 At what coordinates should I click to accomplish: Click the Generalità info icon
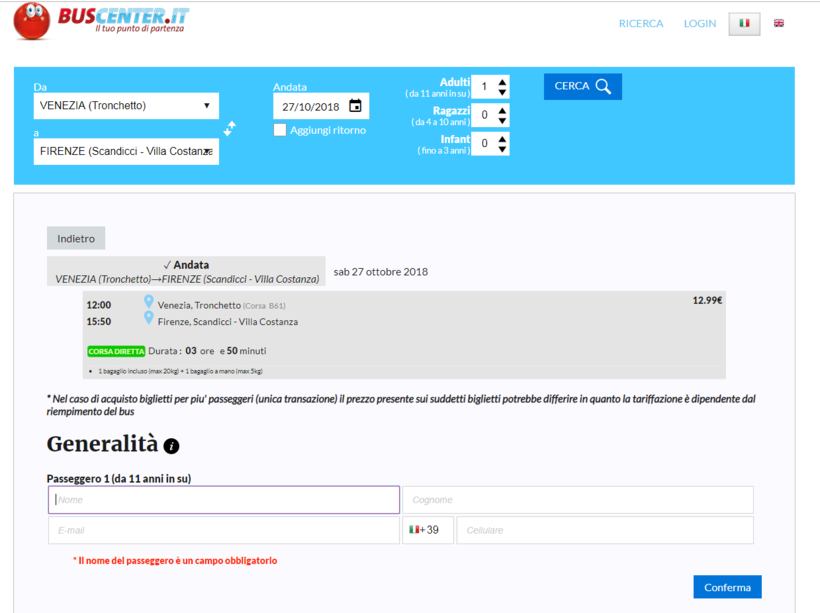click(x=172, y=446)
